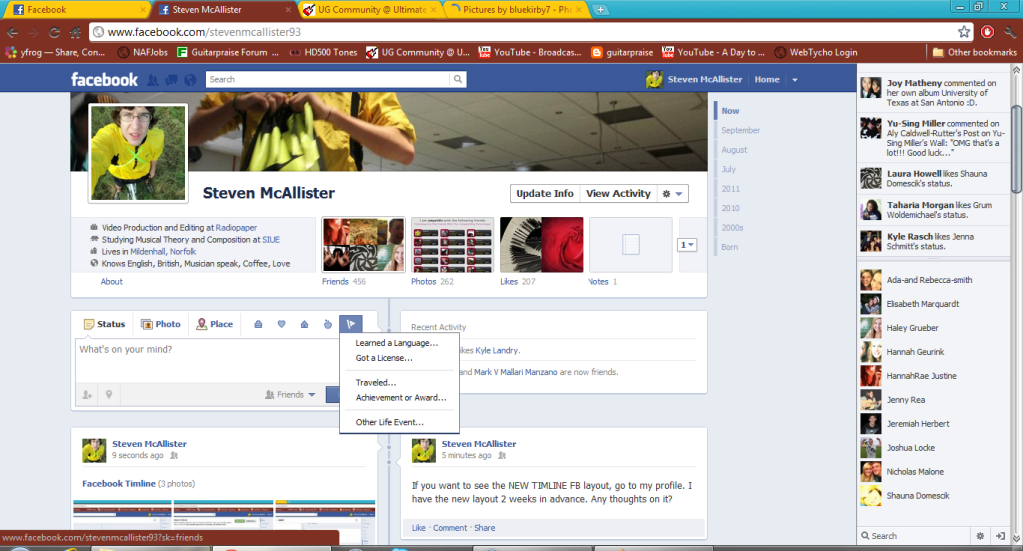The width and height of the screenshot is (1023, 551).
Task: Expand more profile sections with the 1 dropdown
Action: 687,245
